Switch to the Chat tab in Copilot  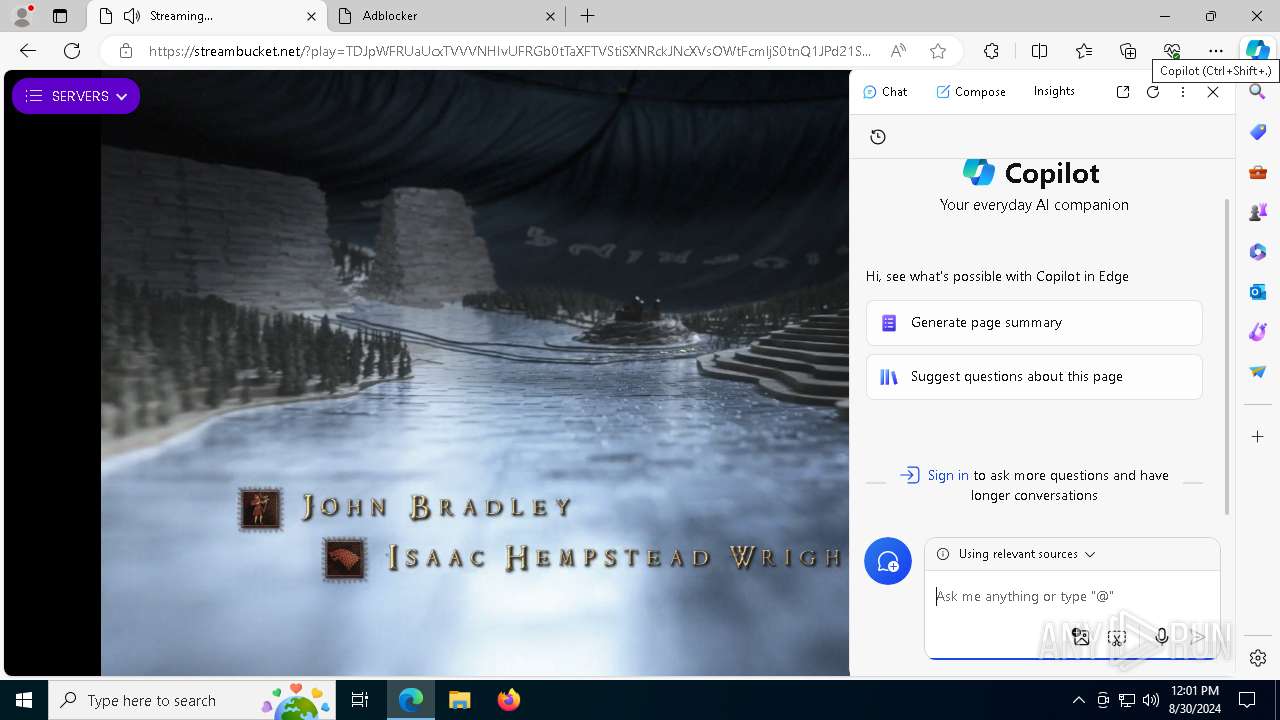coord(885,91)
